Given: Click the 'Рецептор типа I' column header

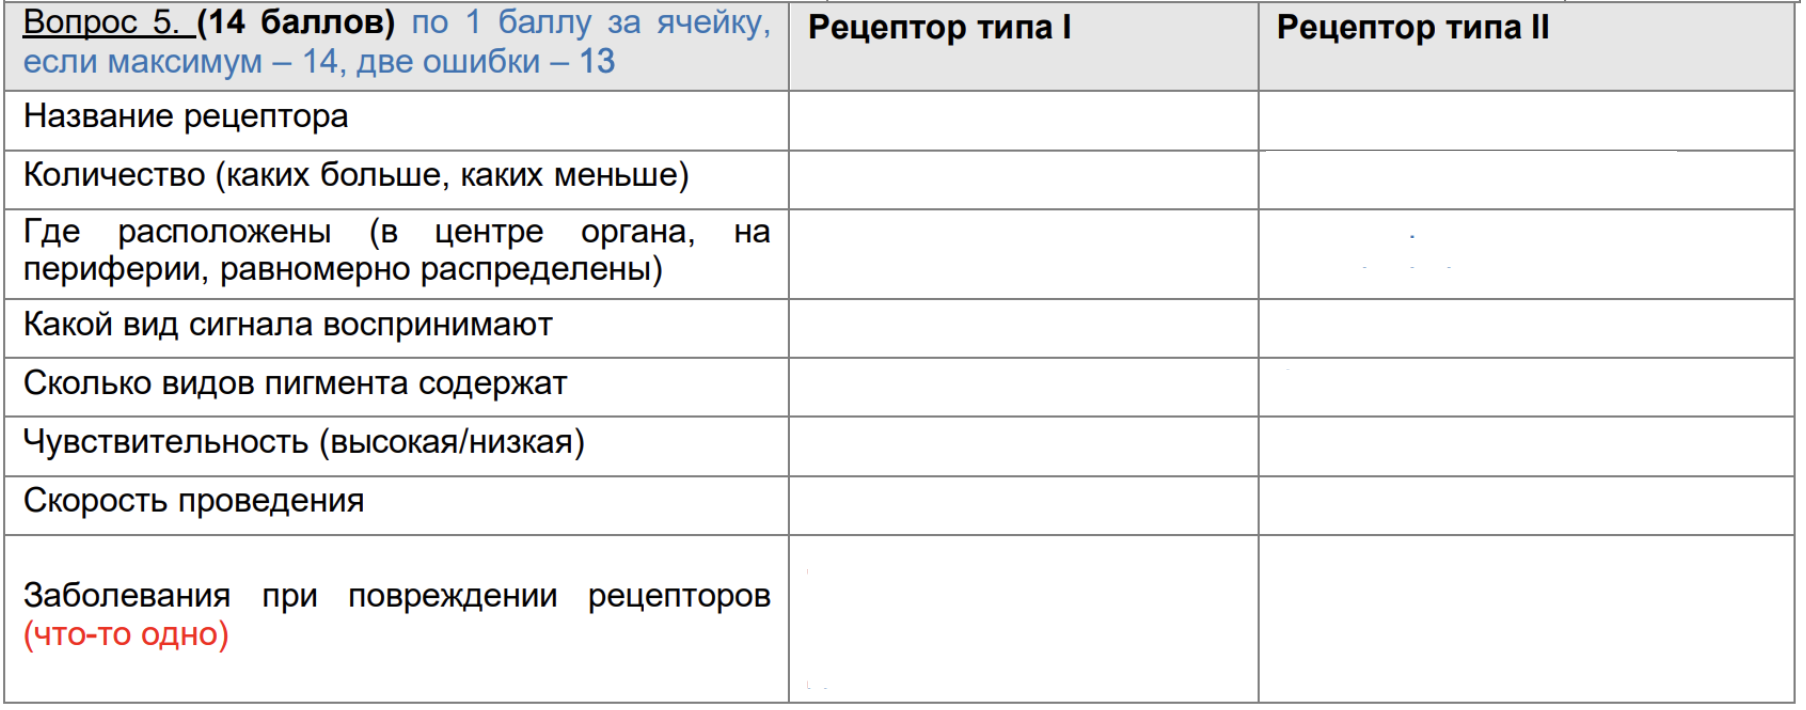Looking at the screenshot, I should point(939,28).
